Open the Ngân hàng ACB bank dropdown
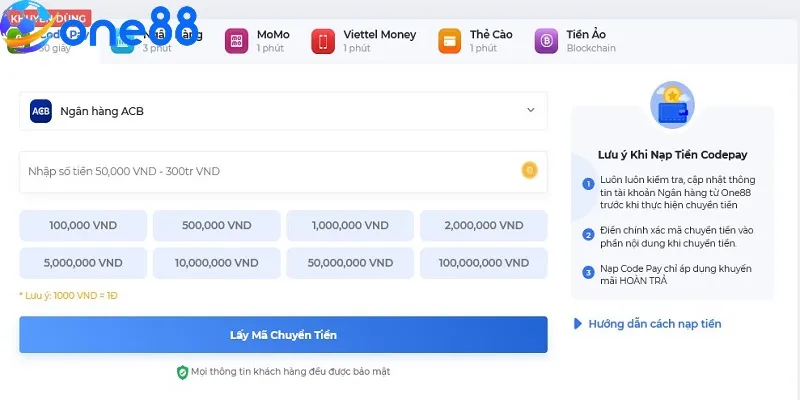This screenshot has height=400, width=800. tap(283, 111)
